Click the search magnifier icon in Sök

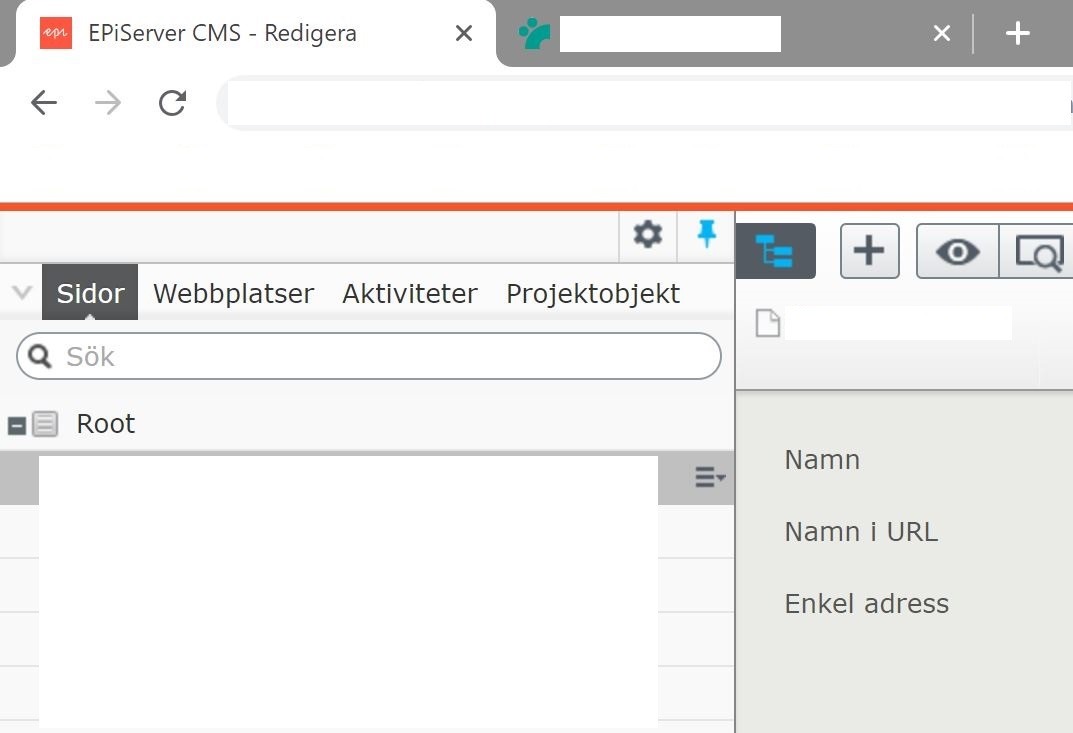[40, 356]
